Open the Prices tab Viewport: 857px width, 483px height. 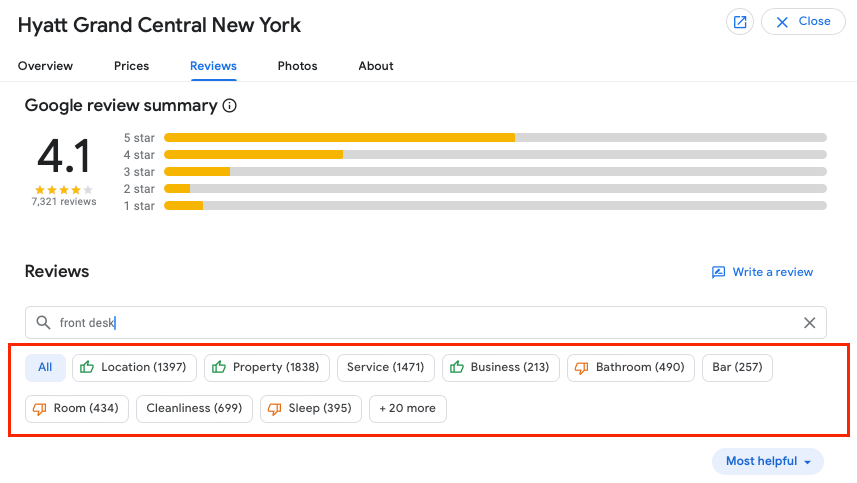coord(131,66)
